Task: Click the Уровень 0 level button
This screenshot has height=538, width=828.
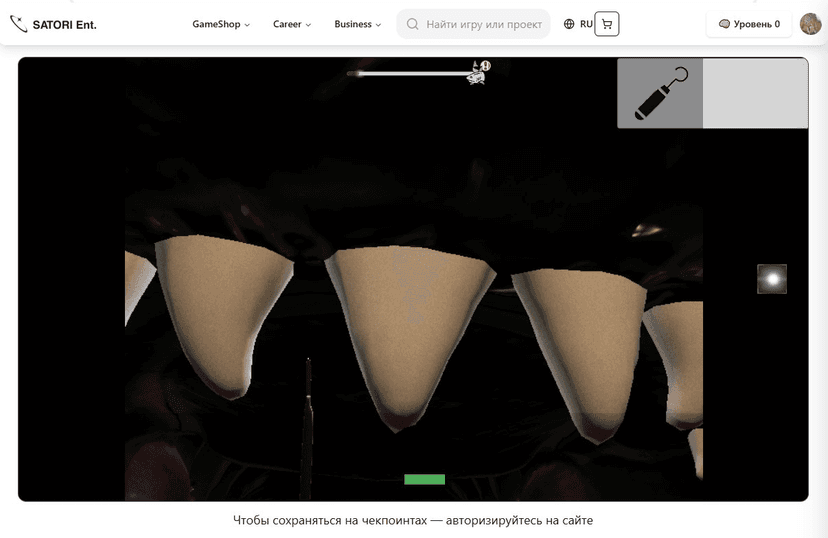Action: click(x=749, y=24)
